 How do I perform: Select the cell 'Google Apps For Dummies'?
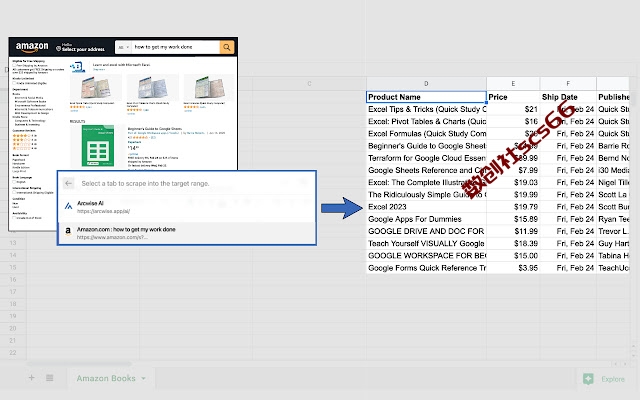[x=426, y=219]
